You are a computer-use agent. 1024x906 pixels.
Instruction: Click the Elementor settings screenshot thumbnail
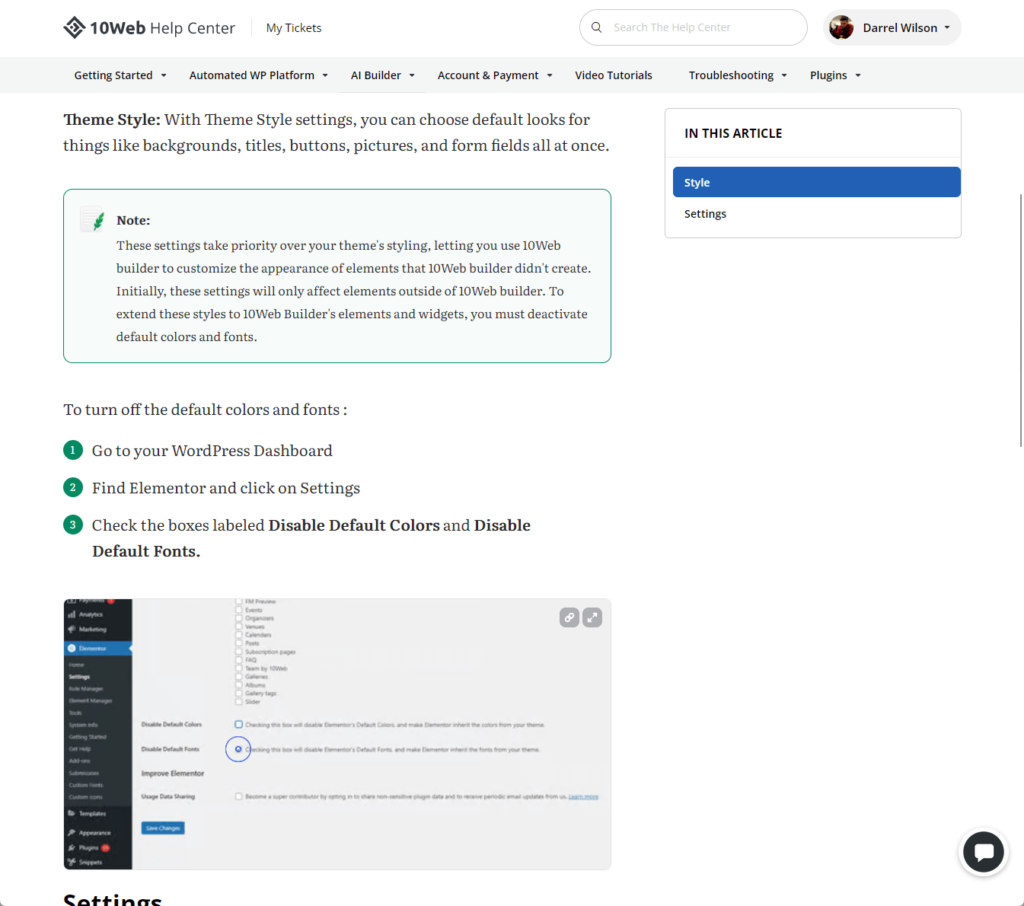(x=337, y=734)
